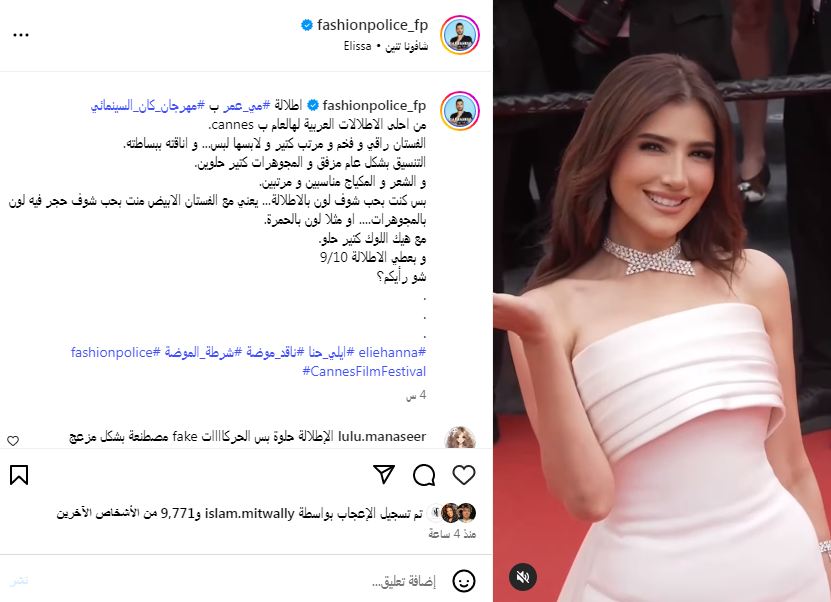Open emoji picker smiley icon
Screen dimensions: 831x602
pyautogui.click(x=464, y=581)
